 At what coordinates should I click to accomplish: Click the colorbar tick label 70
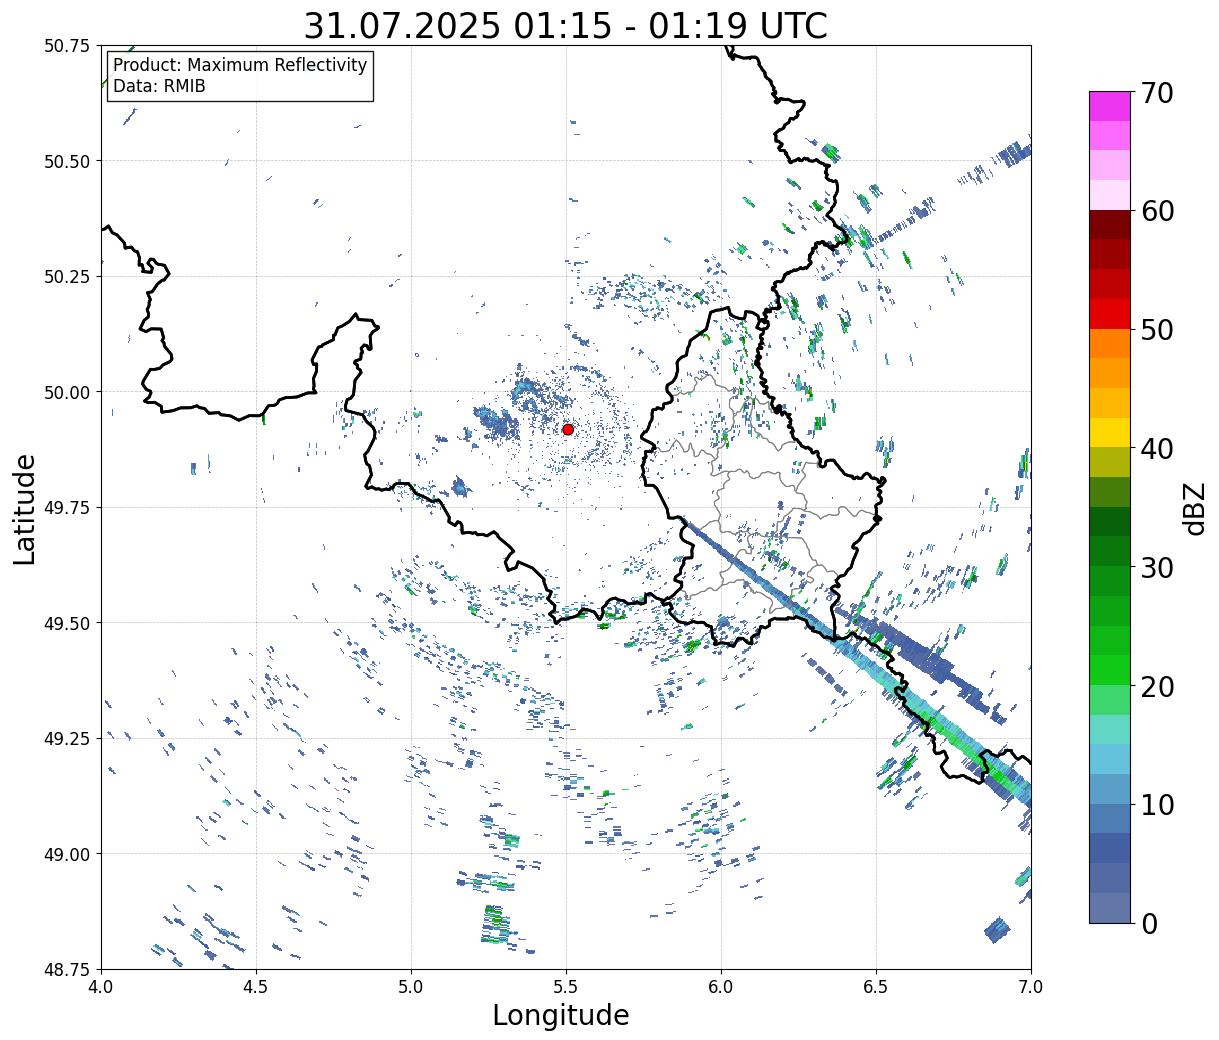click(1155, 93)
